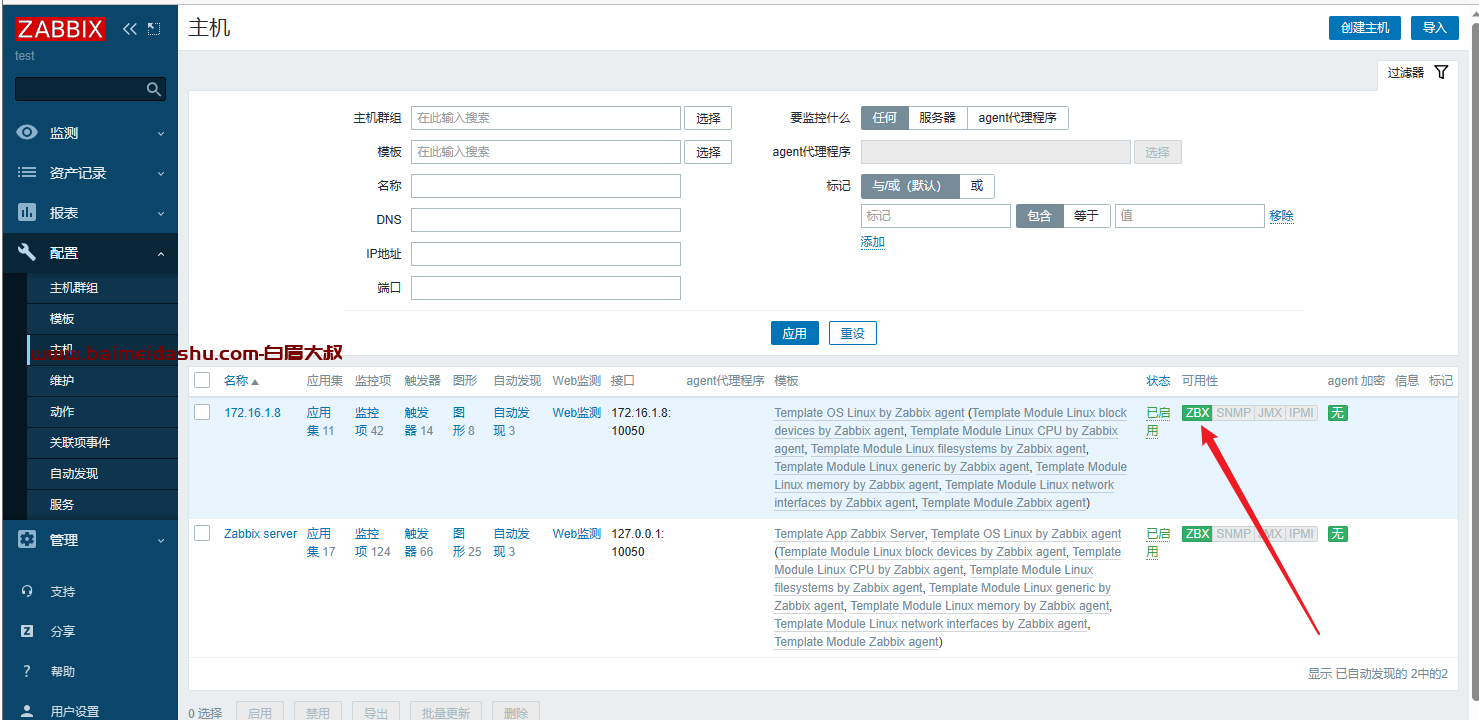Open 维护 in the sidebar
The height and width of the screenshot is (720, 1479).
pyautogui.click(x=62, y=381)
